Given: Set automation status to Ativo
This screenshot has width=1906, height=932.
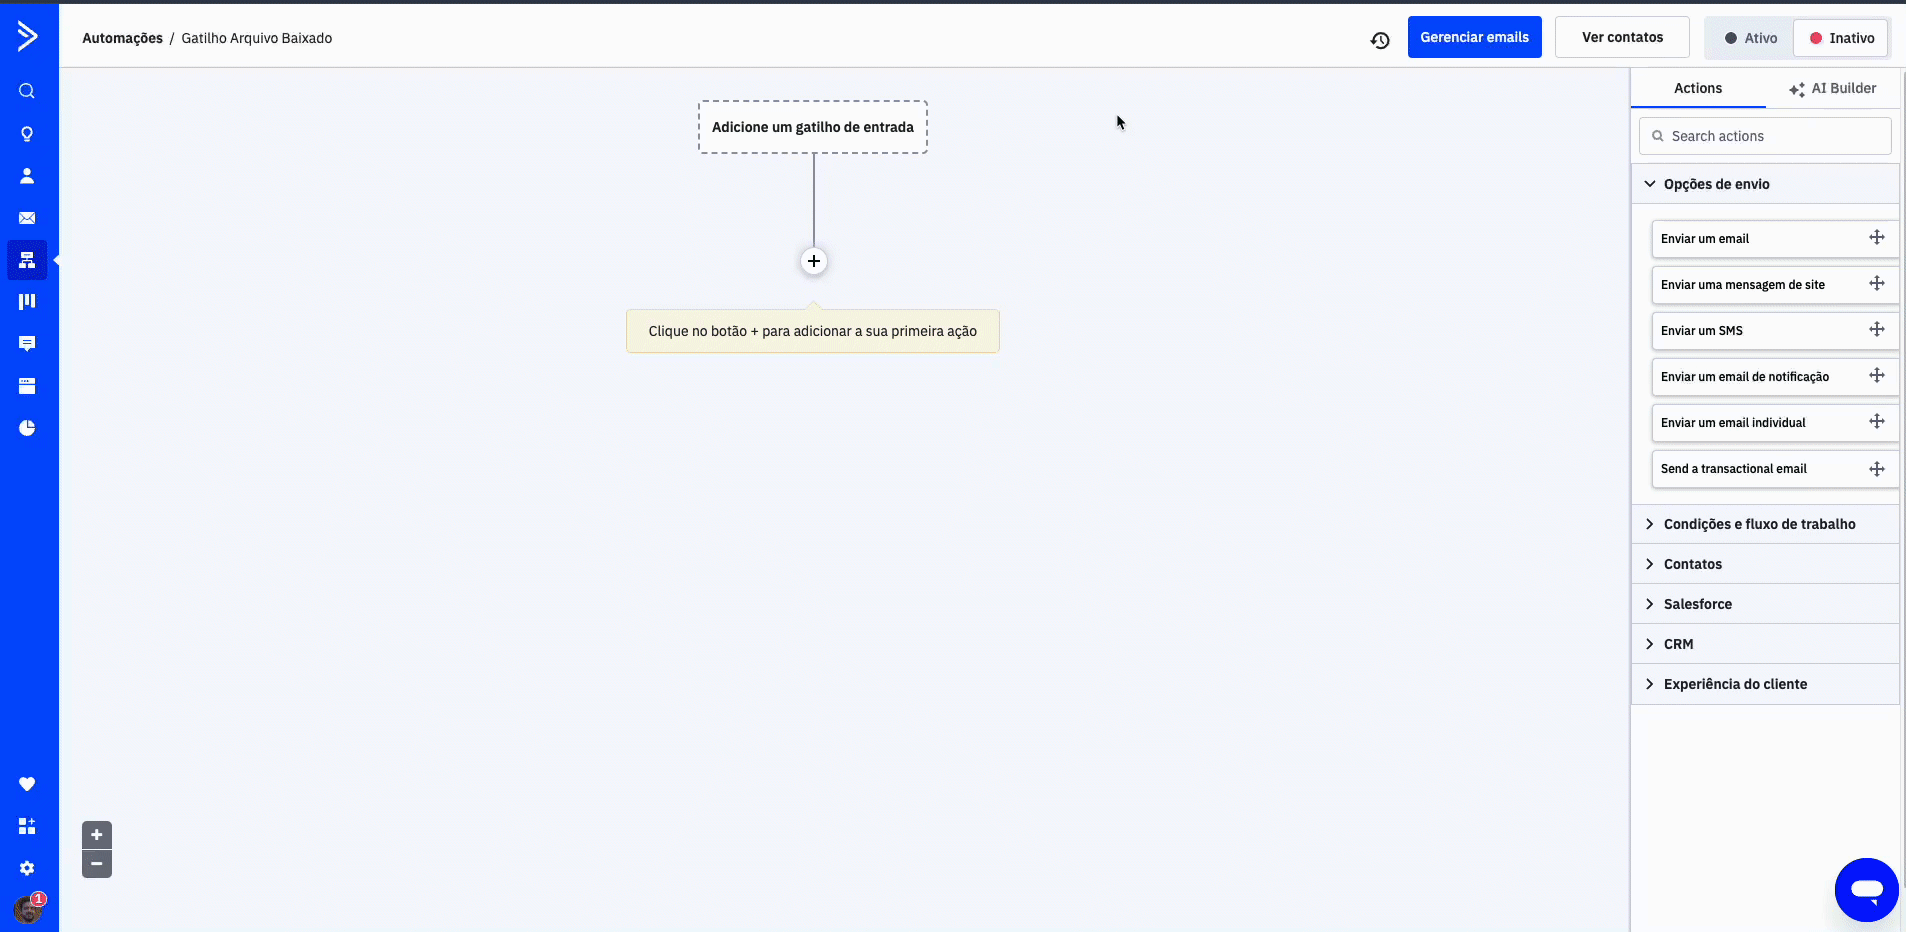Looking at the screenshot, I should (1750, 38).
